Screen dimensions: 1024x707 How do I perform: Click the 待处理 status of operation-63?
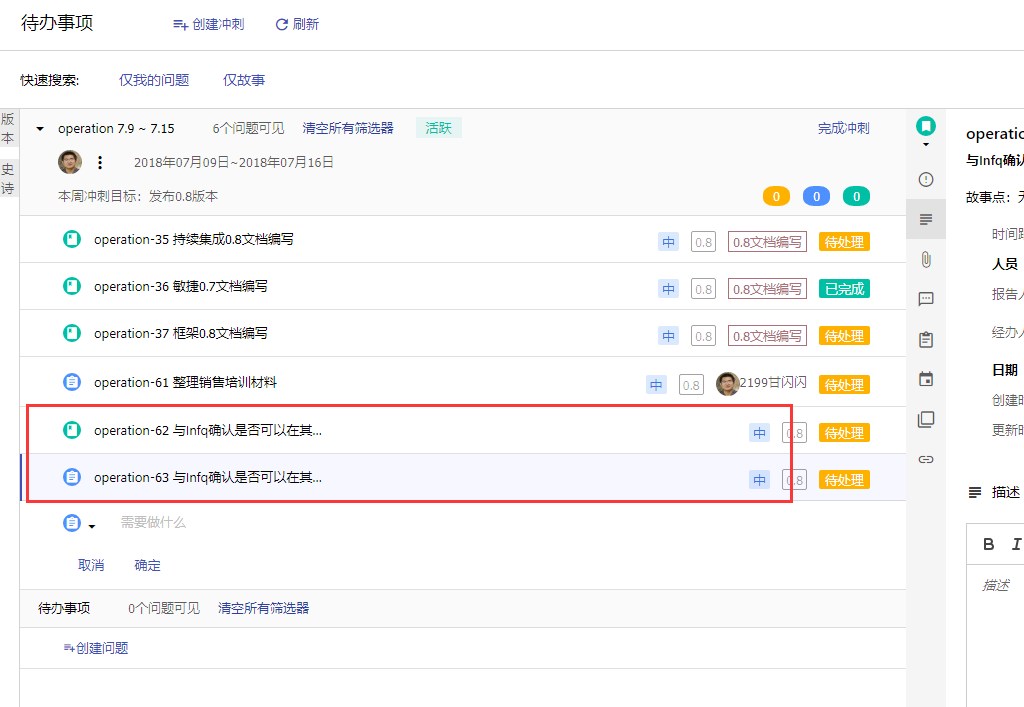(844, 479)
